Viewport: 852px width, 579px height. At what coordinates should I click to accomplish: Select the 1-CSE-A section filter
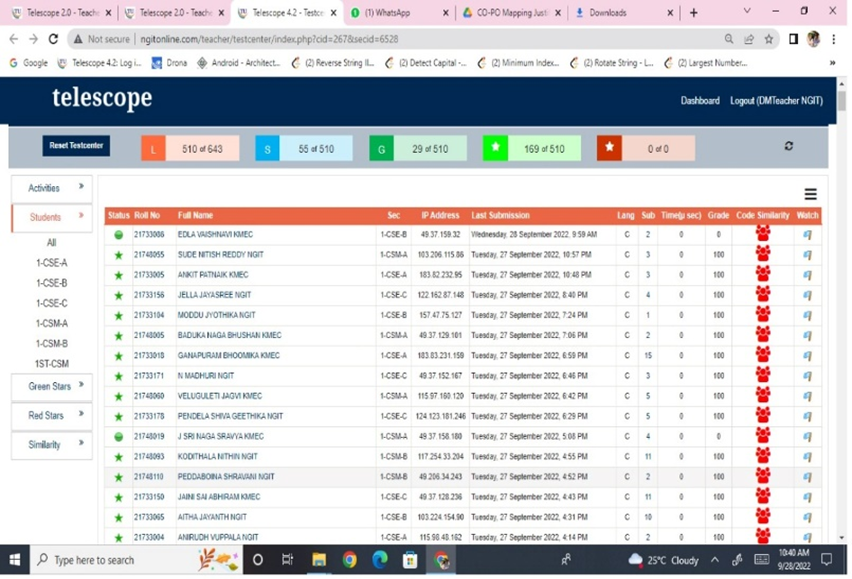pyautogui.click(x=51, y=263)
